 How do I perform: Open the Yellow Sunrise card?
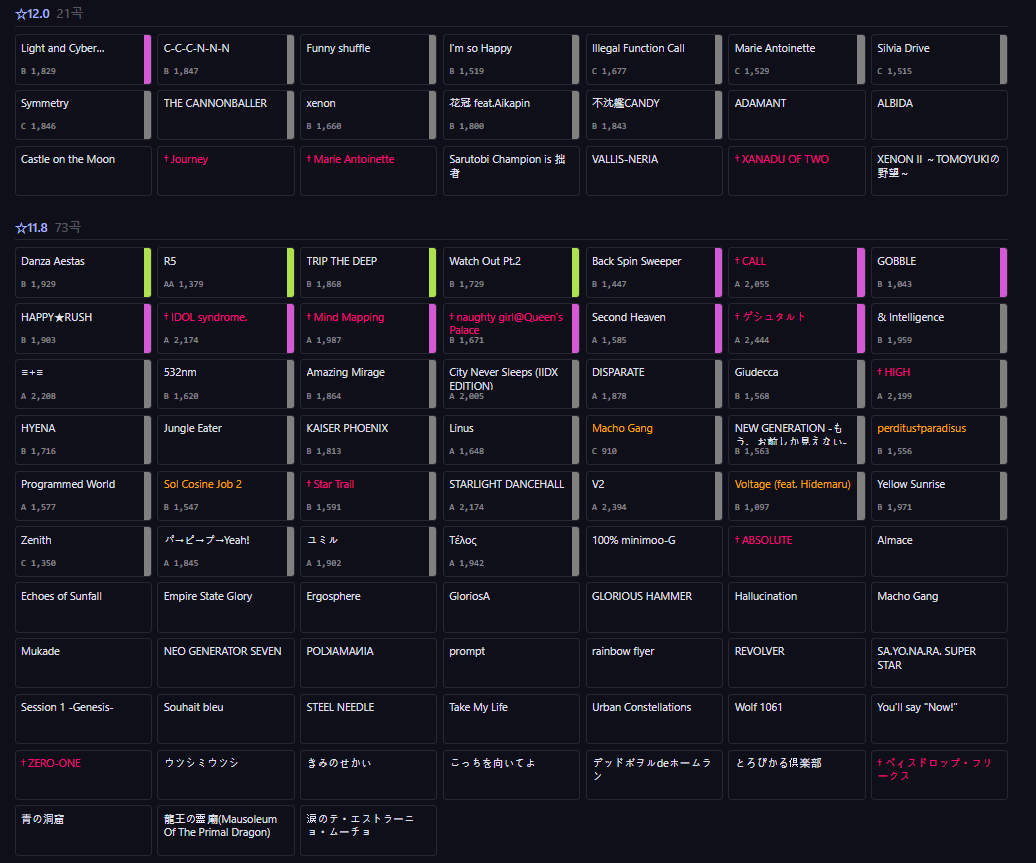coord(940,496)
